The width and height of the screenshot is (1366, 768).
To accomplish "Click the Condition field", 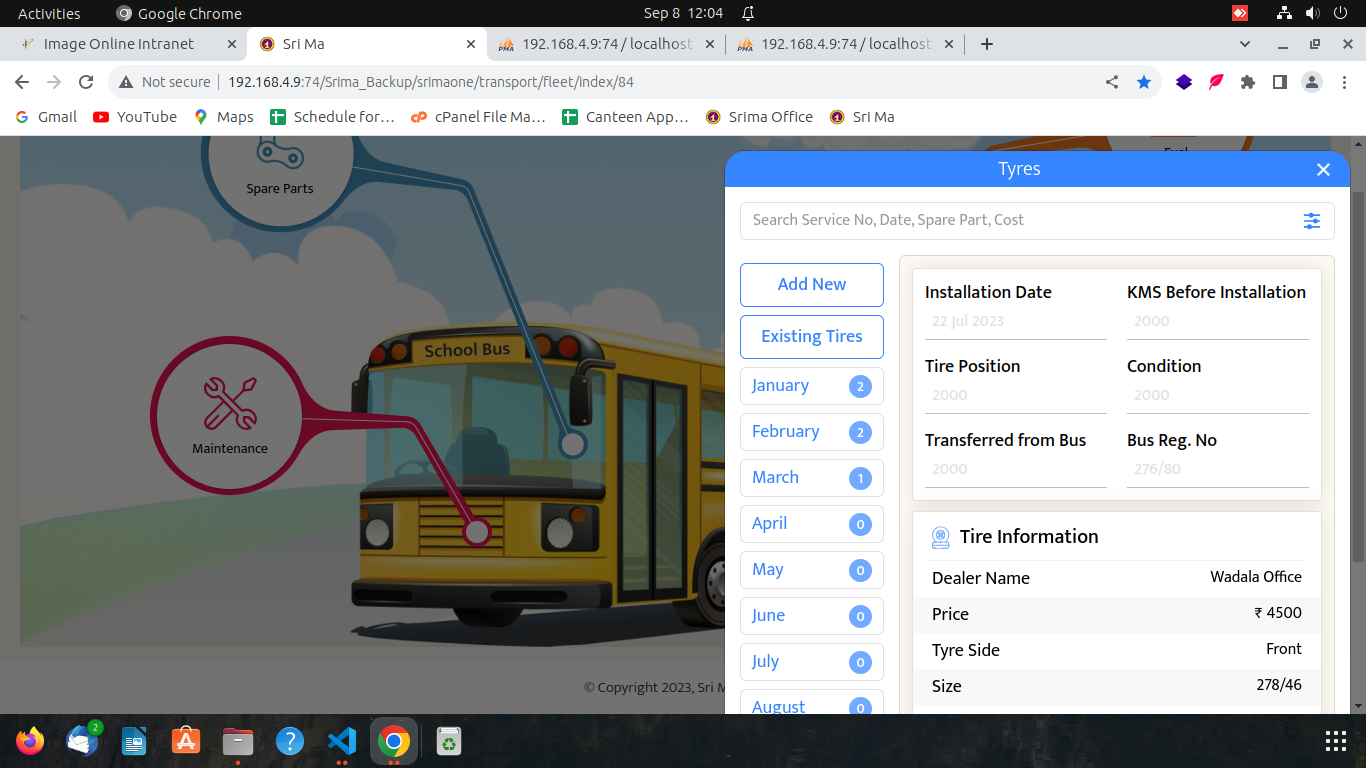I will [x=1218, y=396].
